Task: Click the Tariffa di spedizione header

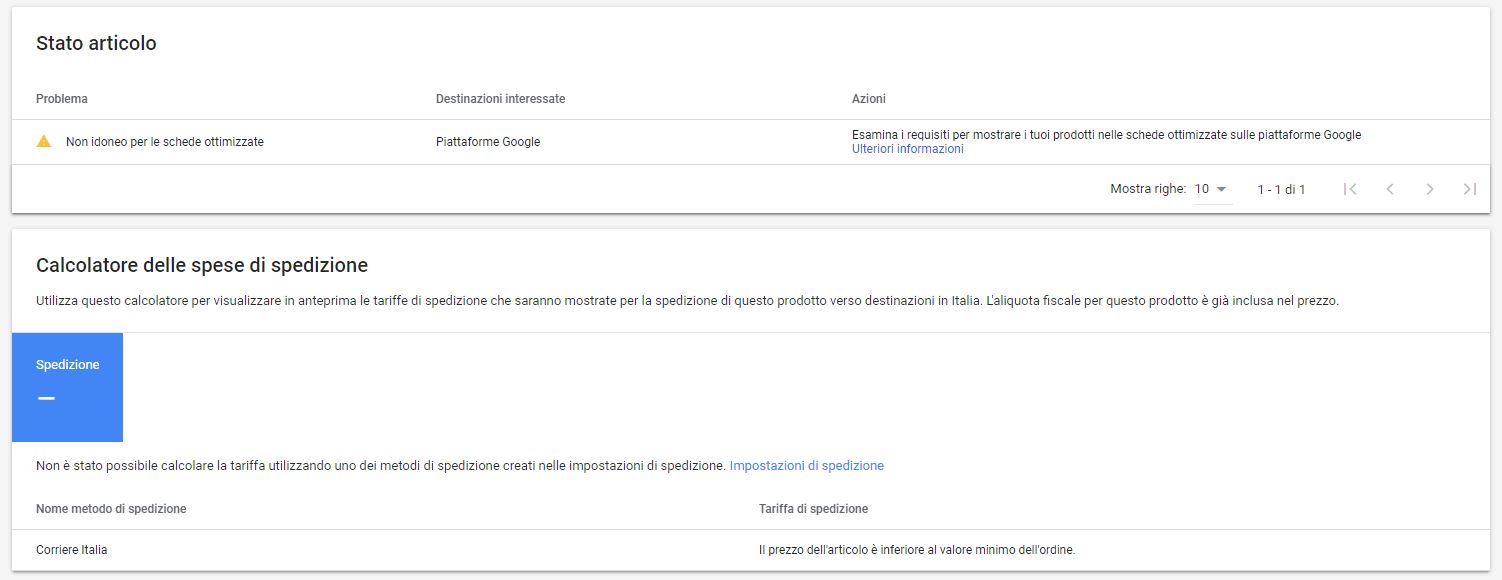Action: pos(813,509)
